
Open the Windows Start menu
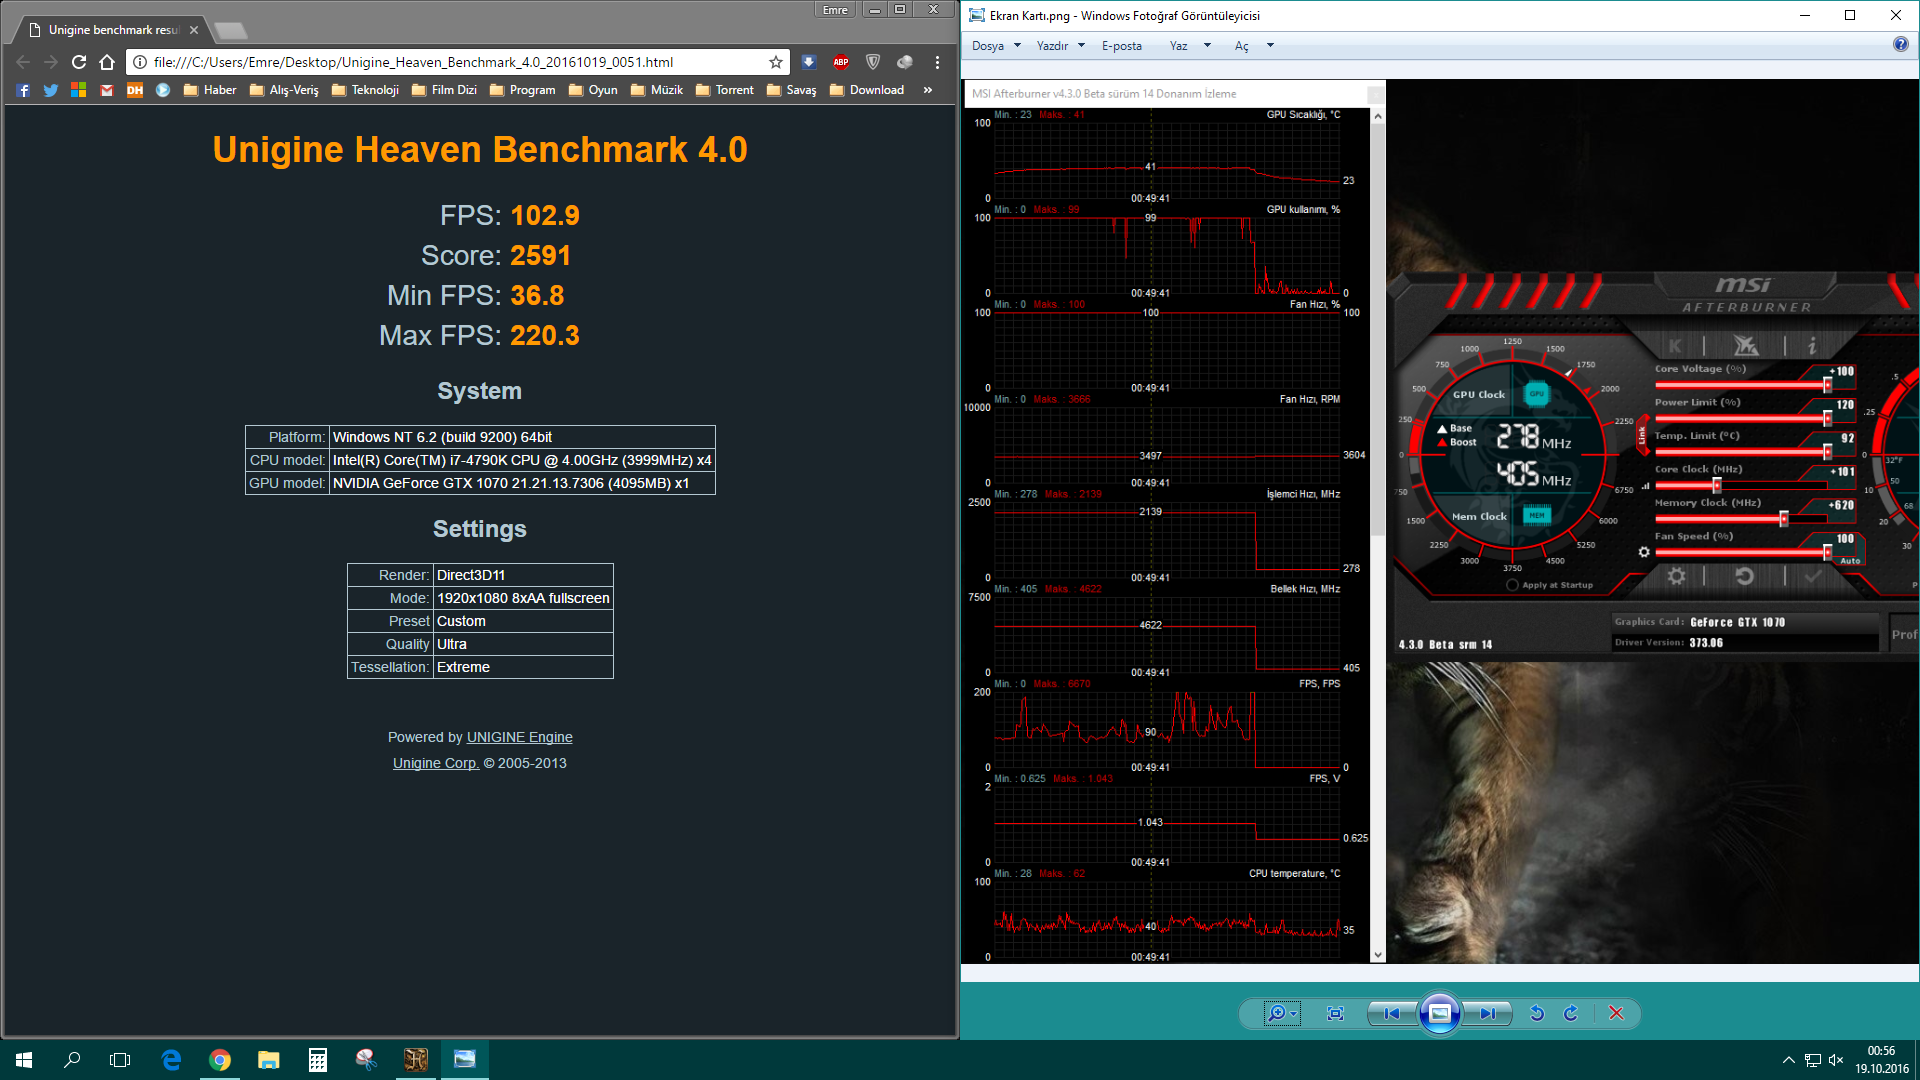coord(24,1060)
